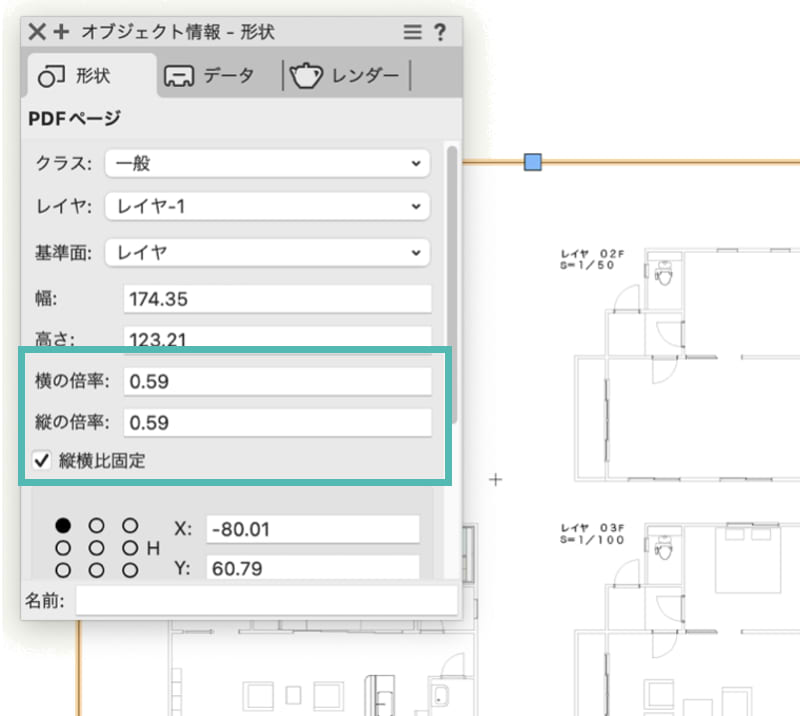Click the X coordinate field showing -80.01
The width and height of the screenshot is (800, 716).
[313, 528]
